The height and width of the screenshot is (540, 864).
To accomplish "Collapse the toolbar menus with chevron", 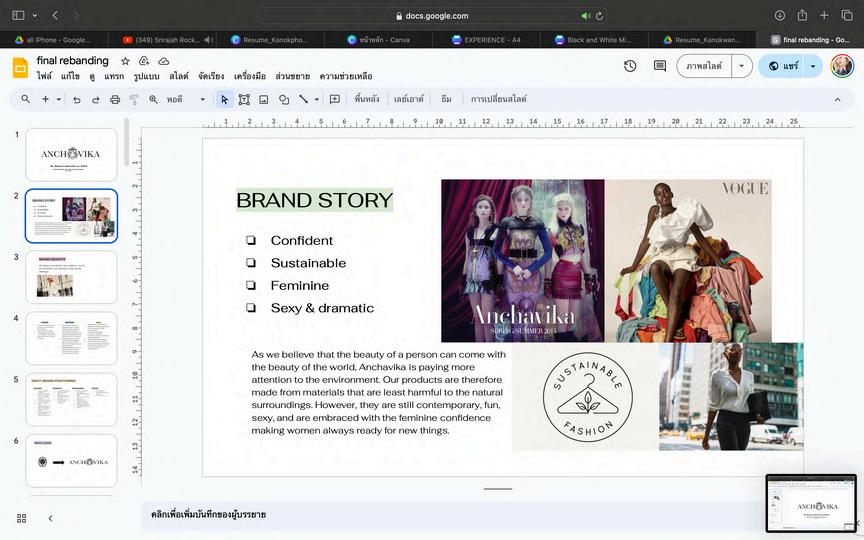I will pyautogui.click(x=838, y=100).
